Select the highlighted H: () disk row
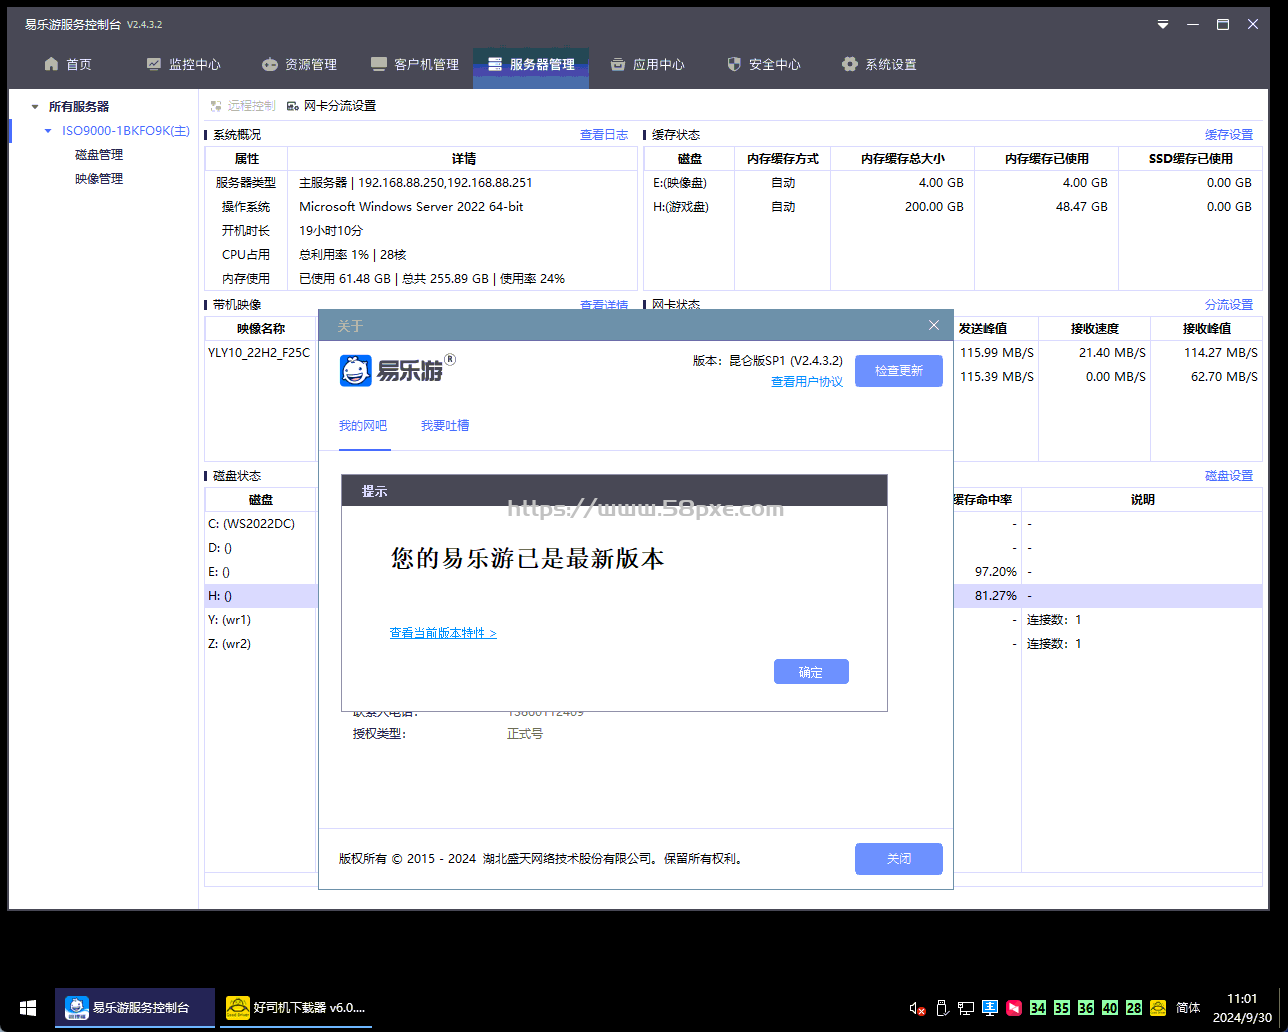Screen dimensions: 1288x1032 (x=262, y=596)
